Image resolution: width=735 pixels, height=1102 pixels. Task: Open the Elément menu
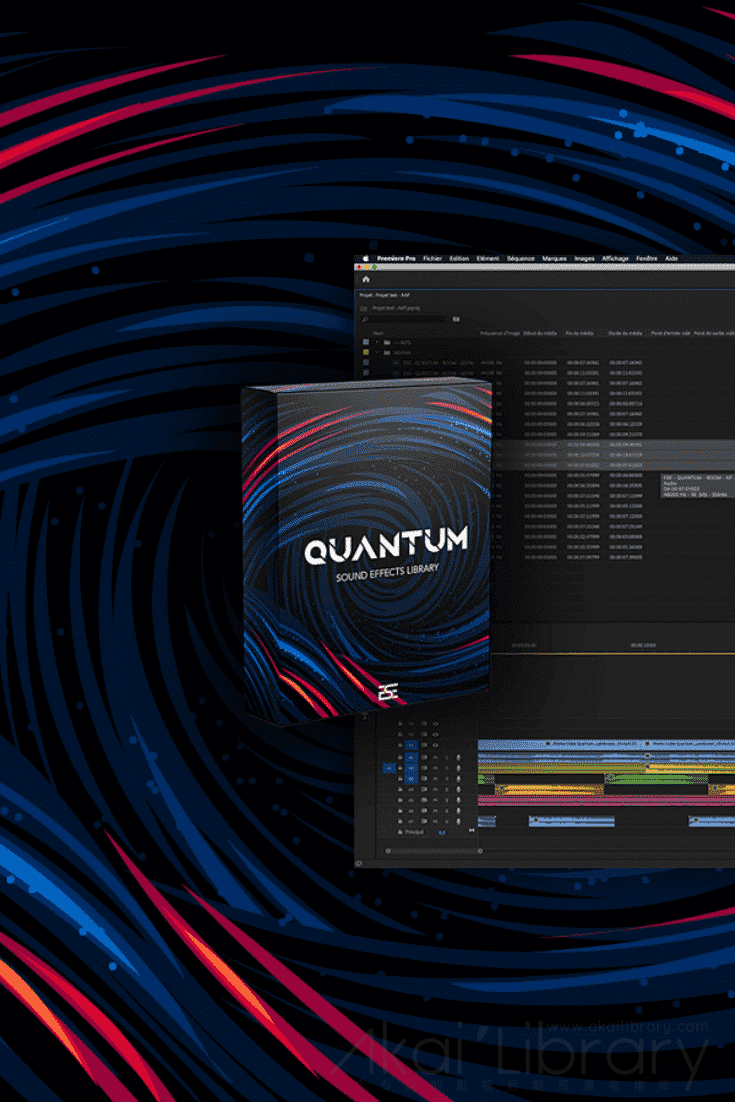488,259
